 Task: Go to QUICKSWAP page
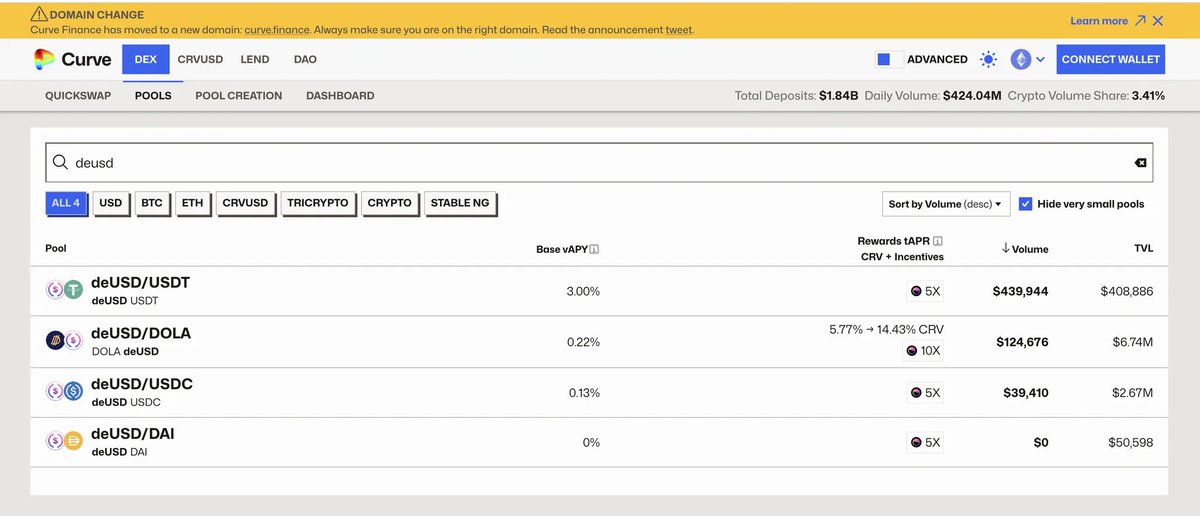[78, 96]
